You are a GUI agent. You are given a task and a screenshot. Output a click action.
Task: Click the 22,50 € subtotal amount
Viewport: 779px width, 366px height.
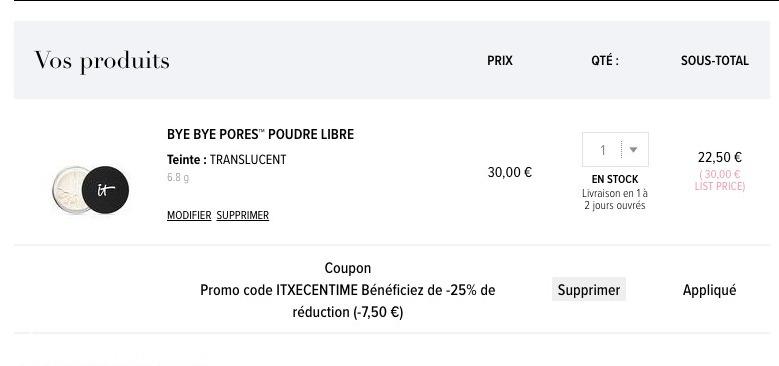[x=719, y=157]
